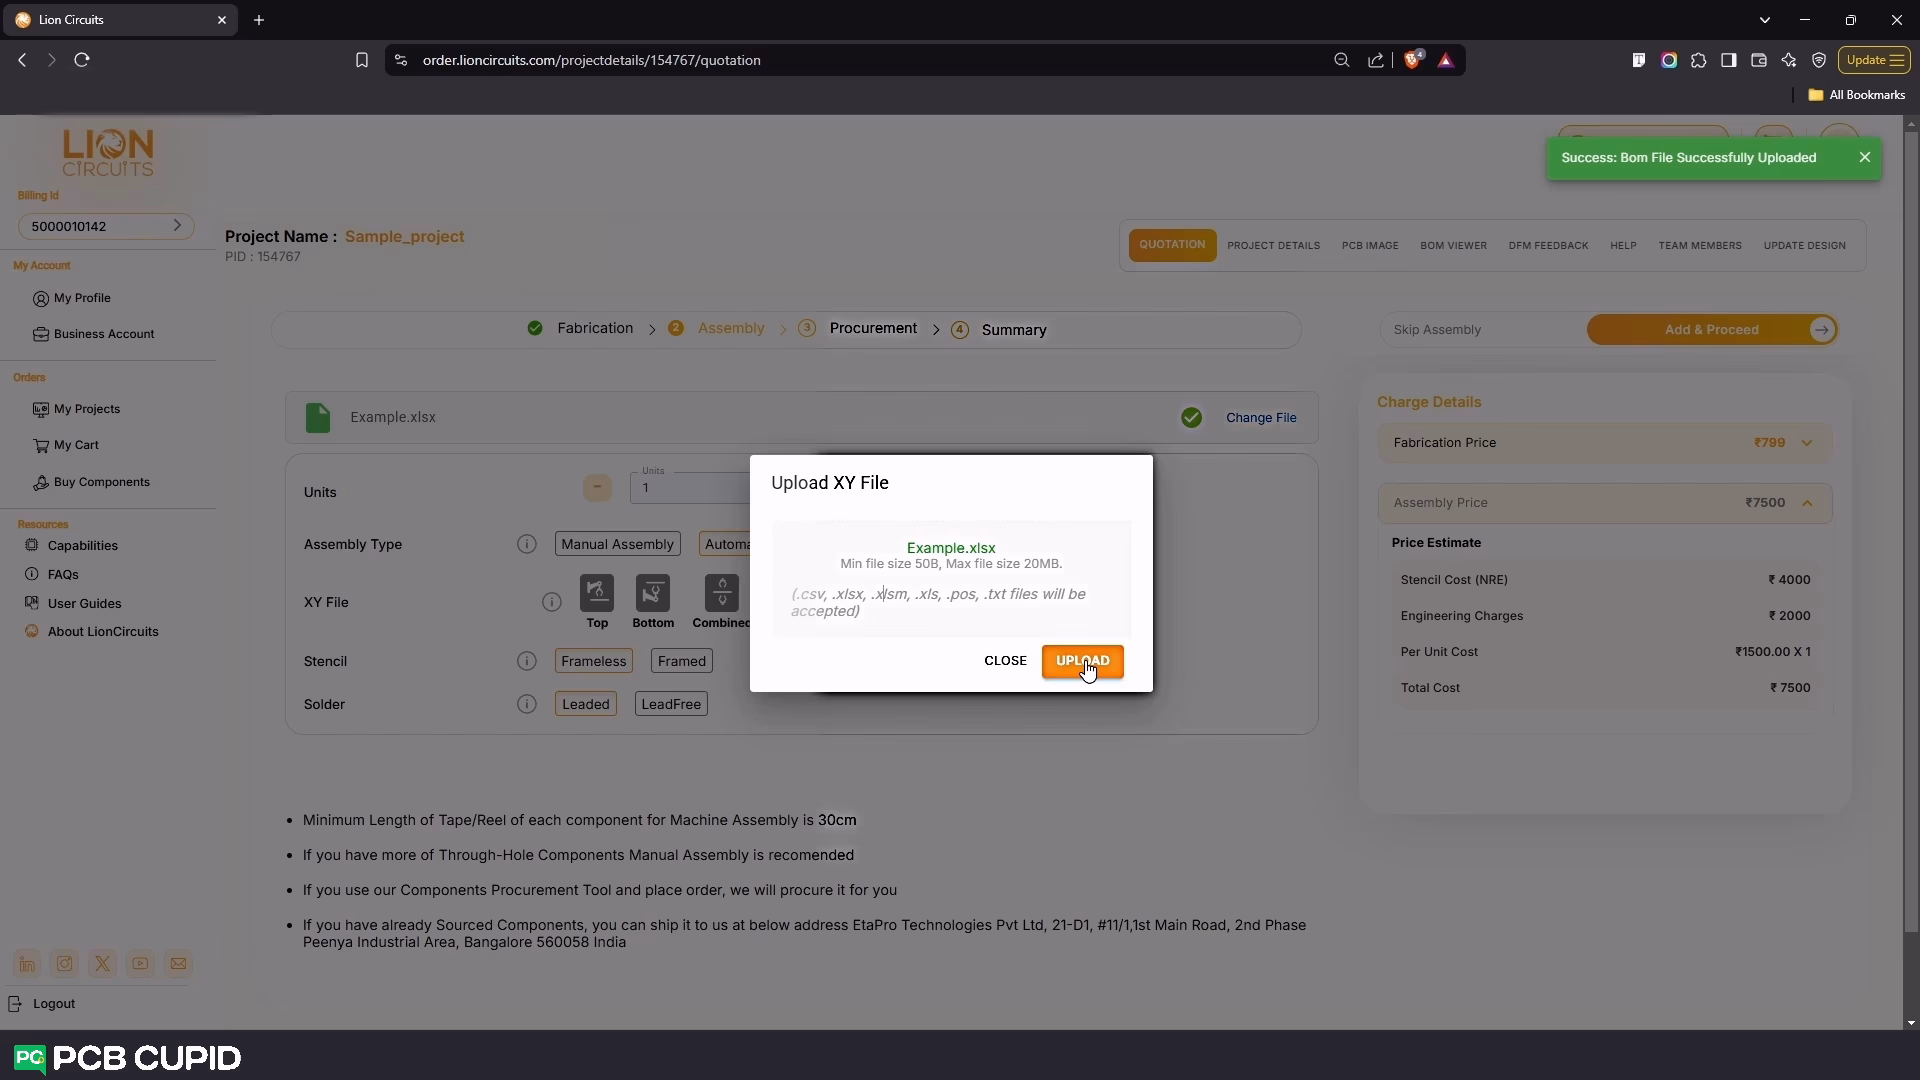Open the DFM Feedback tab

[1548, 245]
